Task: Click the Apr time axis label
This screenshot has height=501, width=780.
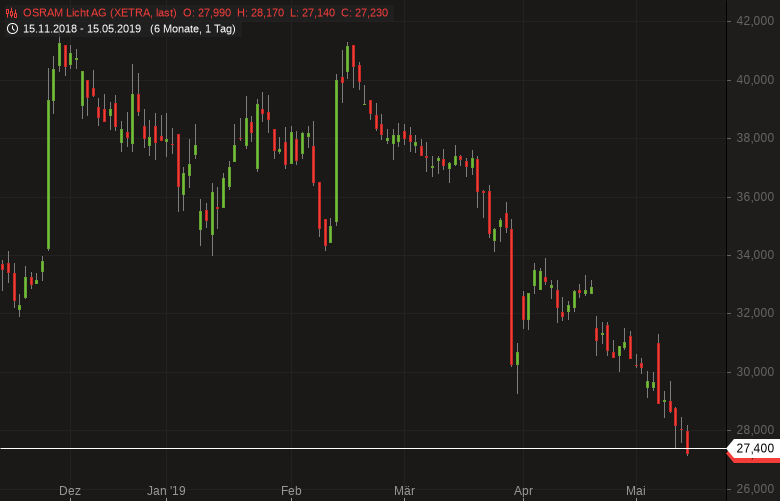Action: (523, 491)
